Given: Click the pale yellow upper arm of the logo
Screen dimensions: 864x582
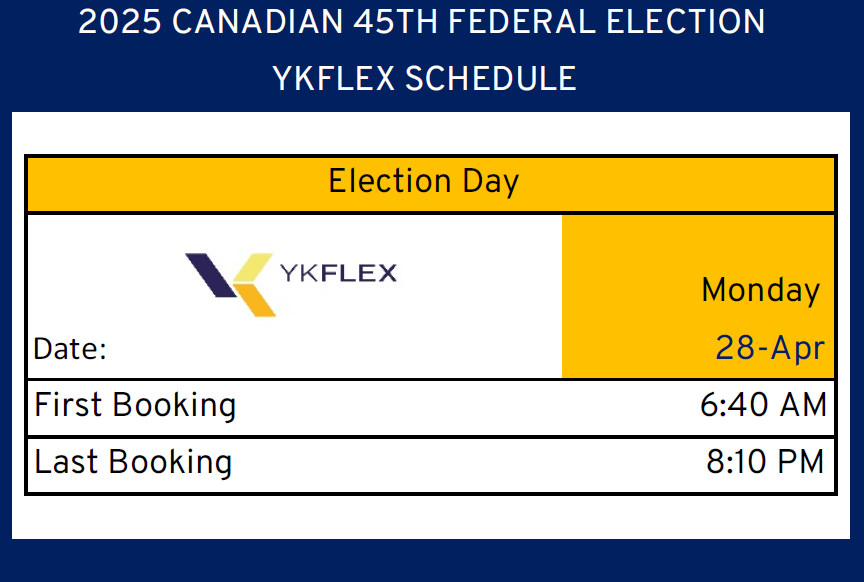Looking at the screenshot, I should [x=253, y=267].
